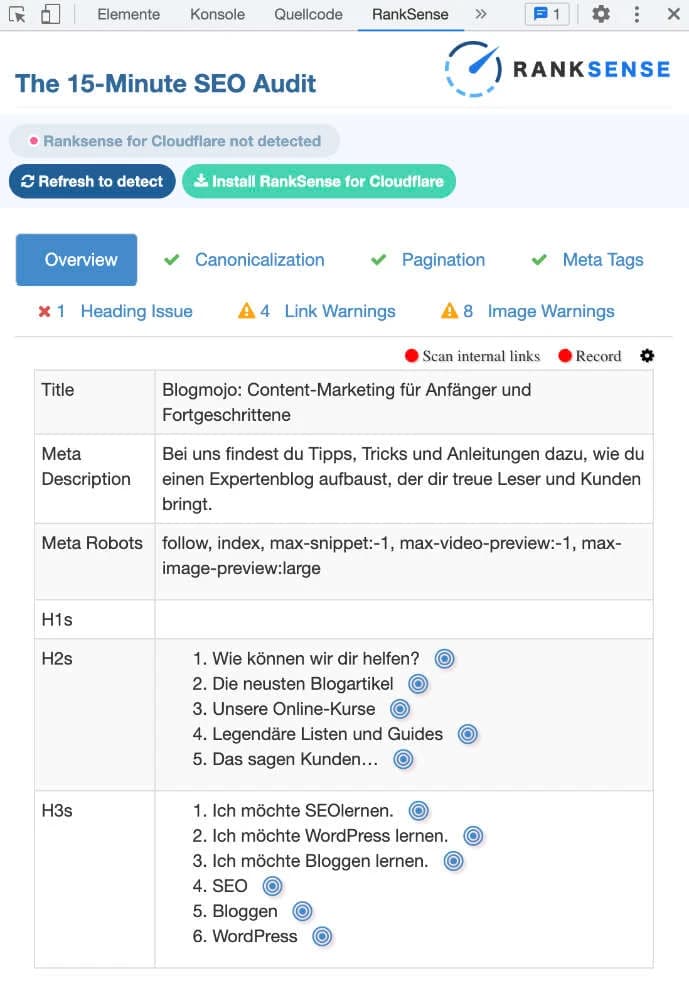Click bullseye icon beside "Das sagen Kunden…"
This screenshot has height=1000, width=689.
tap(402, 759)
